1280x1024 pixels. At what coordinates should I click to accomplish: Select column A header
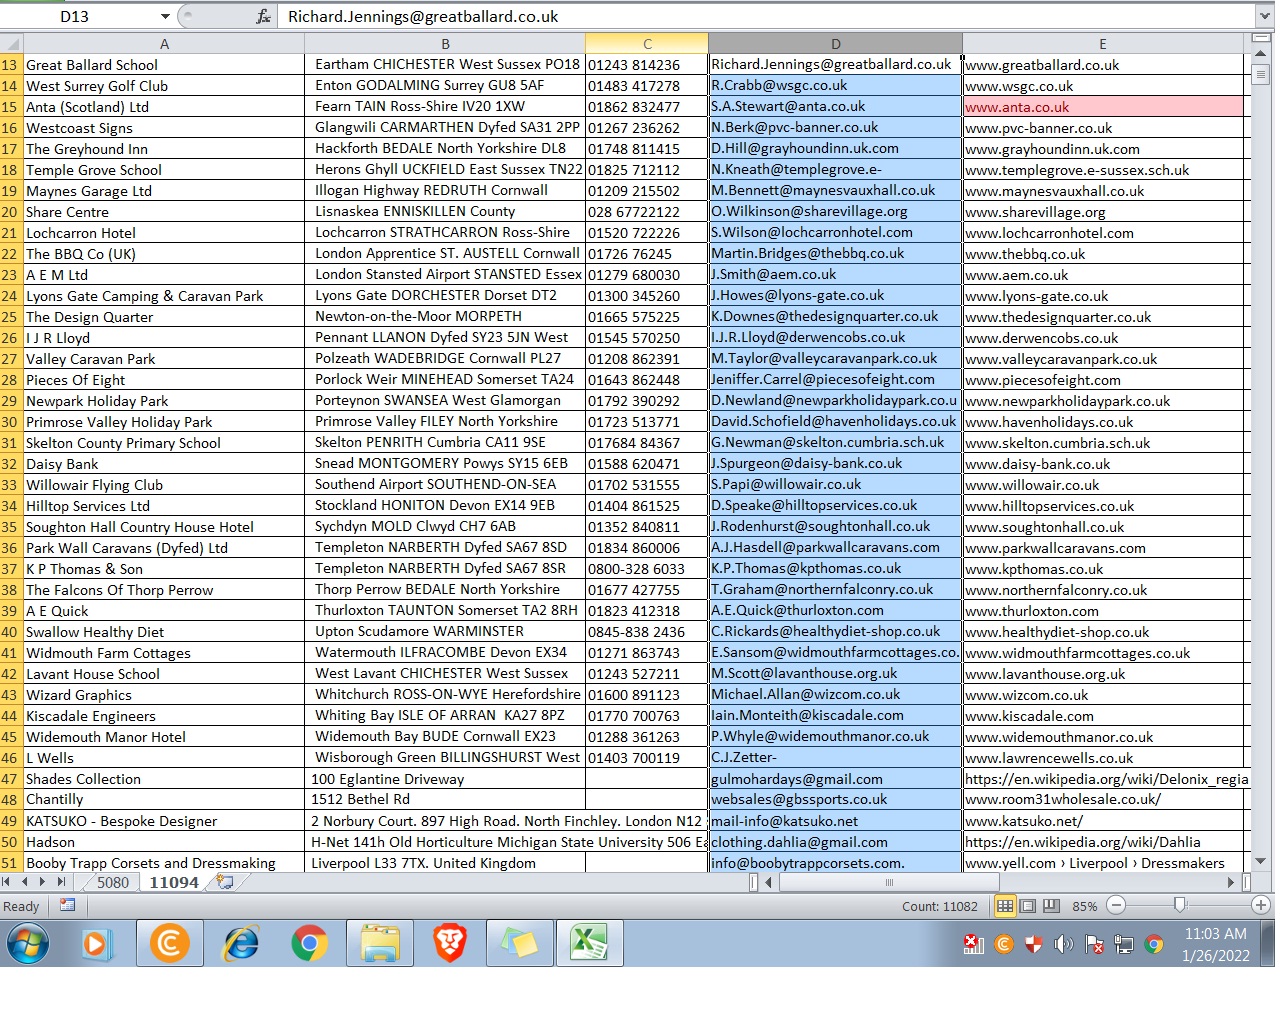(x=164, y=43)
